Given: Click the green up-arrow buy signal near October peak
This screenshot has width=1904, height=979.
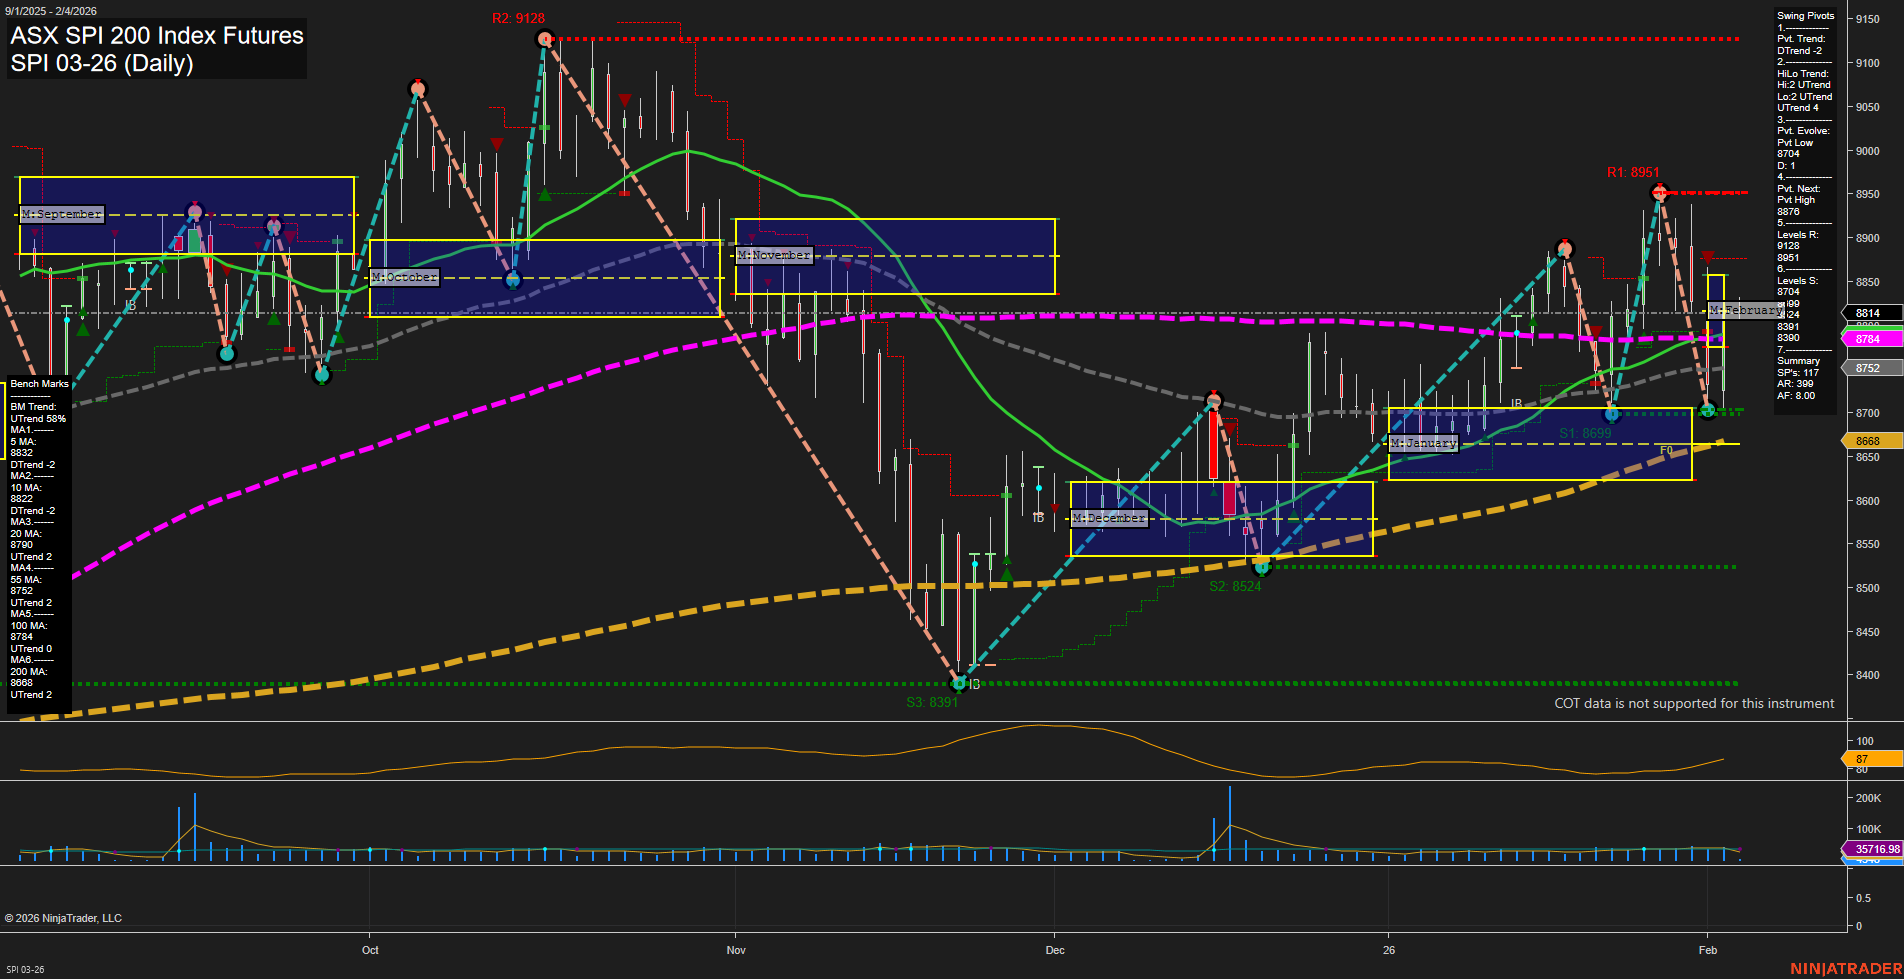Looking at the screenshot, I should tap(543, 196).
